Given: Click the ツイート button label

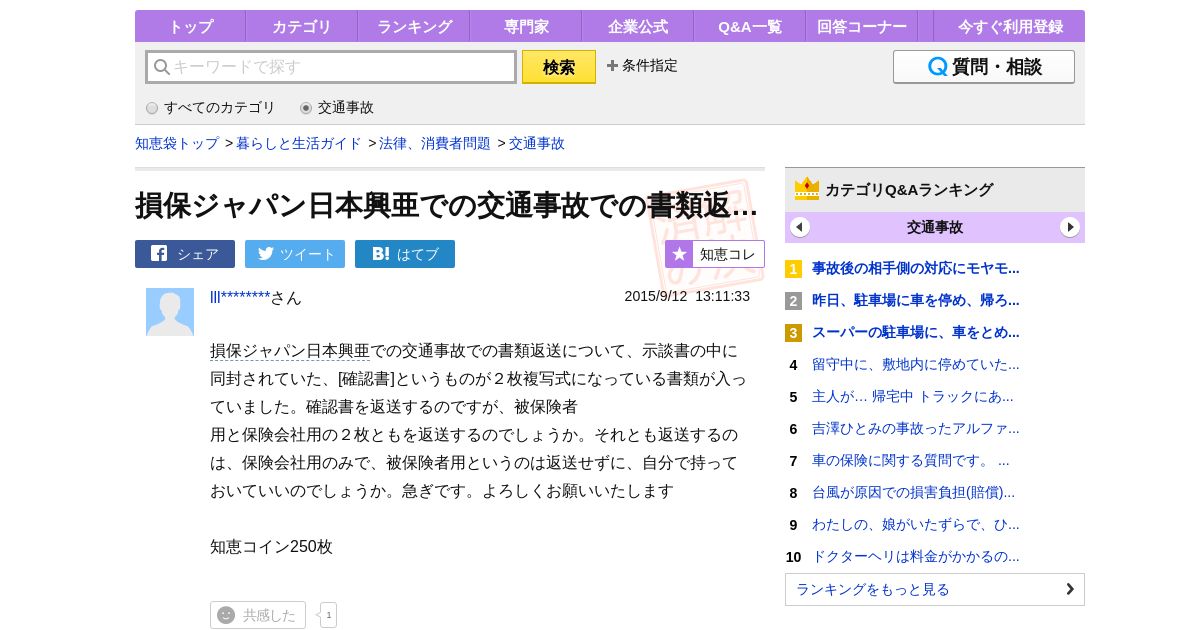Looking at the screenshot, I should coord(308,254).
